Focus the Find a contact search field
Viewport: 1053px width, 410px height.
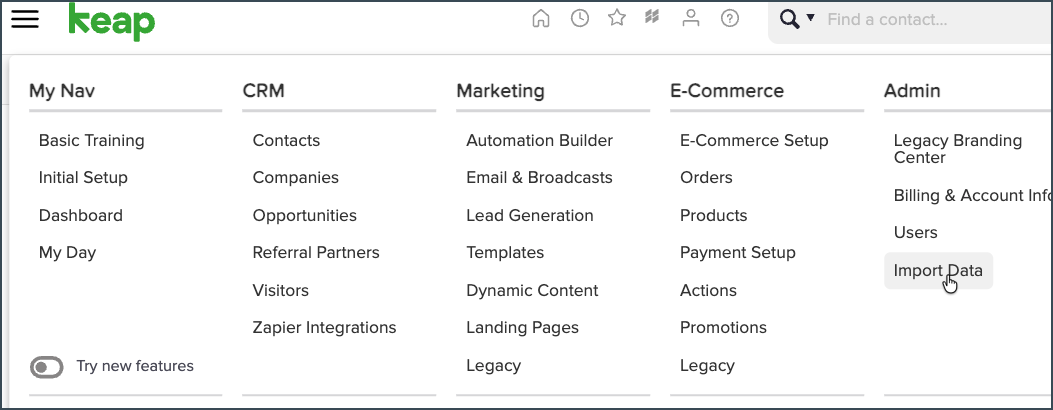click(x=937, y=19)
